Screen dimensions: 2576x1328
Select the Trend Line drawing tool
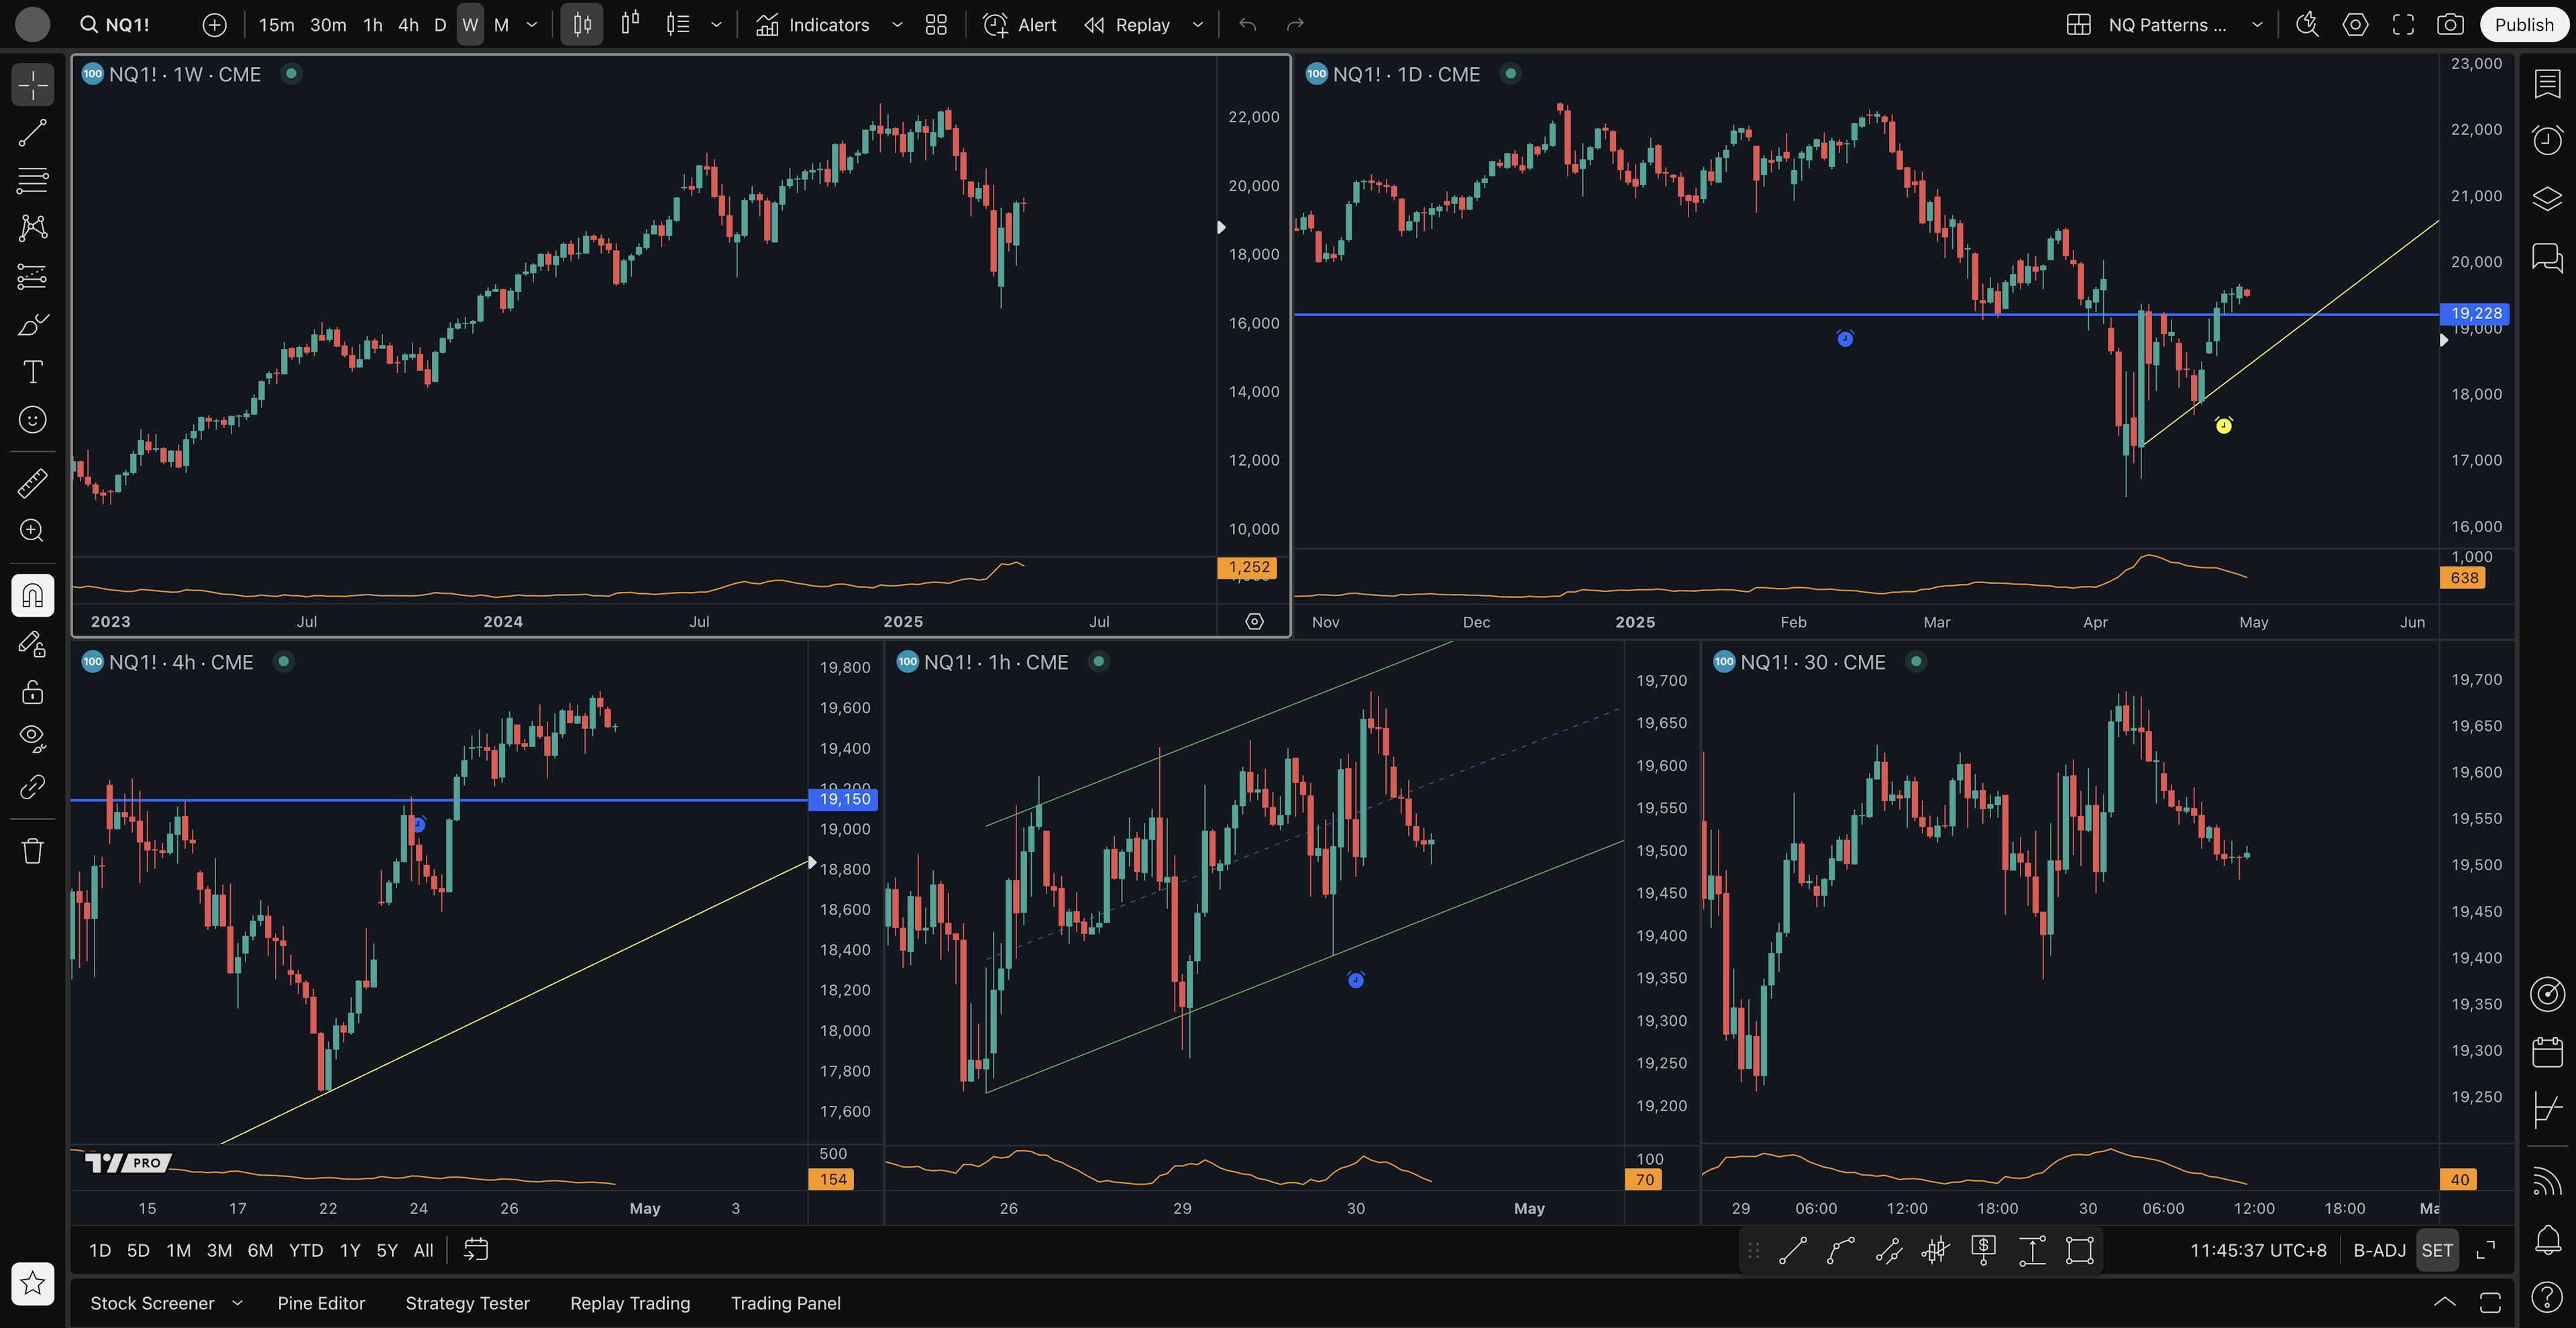(32, 133)
